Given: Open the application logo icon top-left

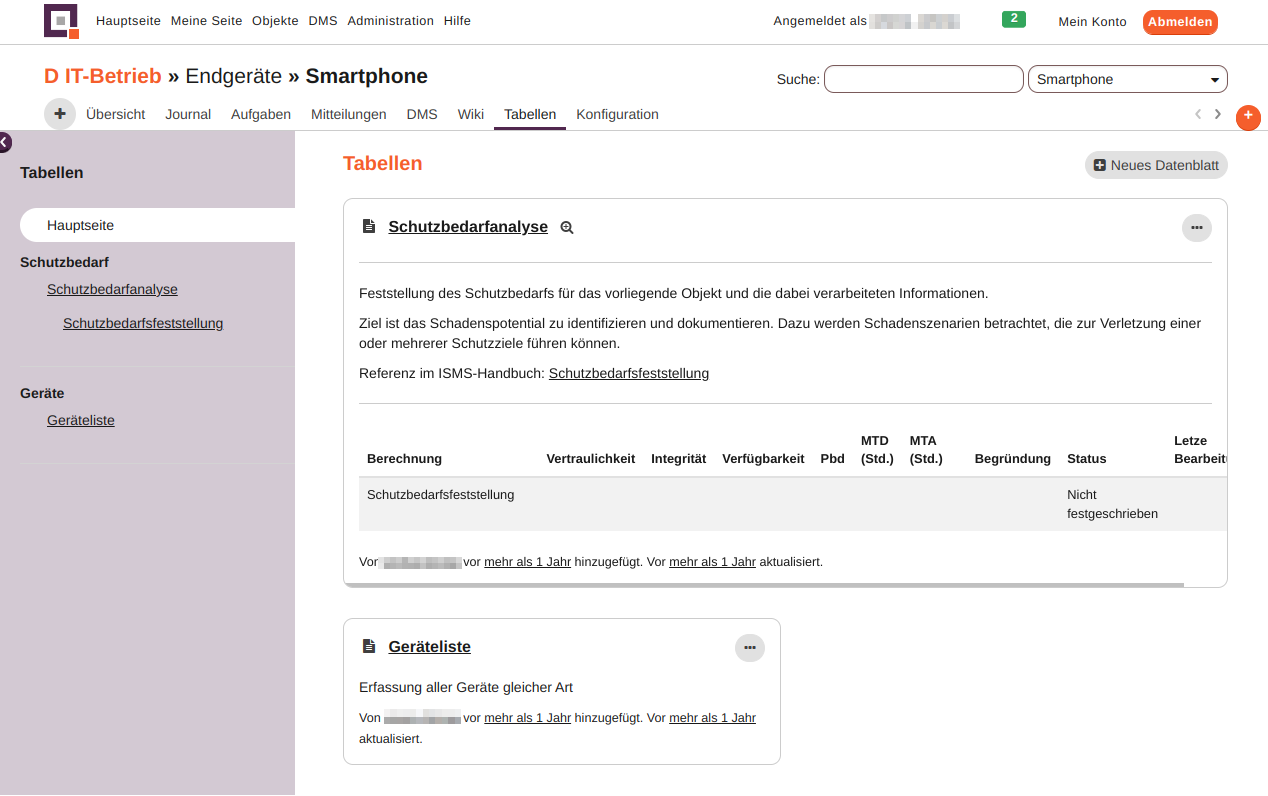Looking at the screenshot, I should pos(61,21).
